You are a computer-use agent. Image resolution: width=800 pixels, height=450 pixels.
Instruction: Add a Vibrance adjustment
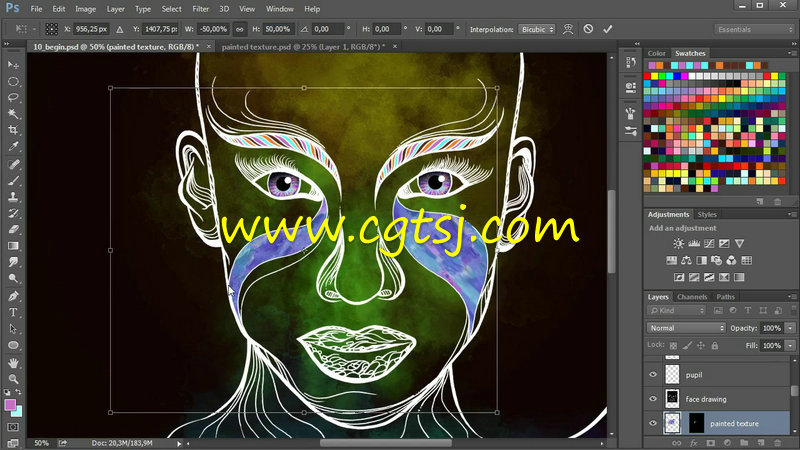739,243
